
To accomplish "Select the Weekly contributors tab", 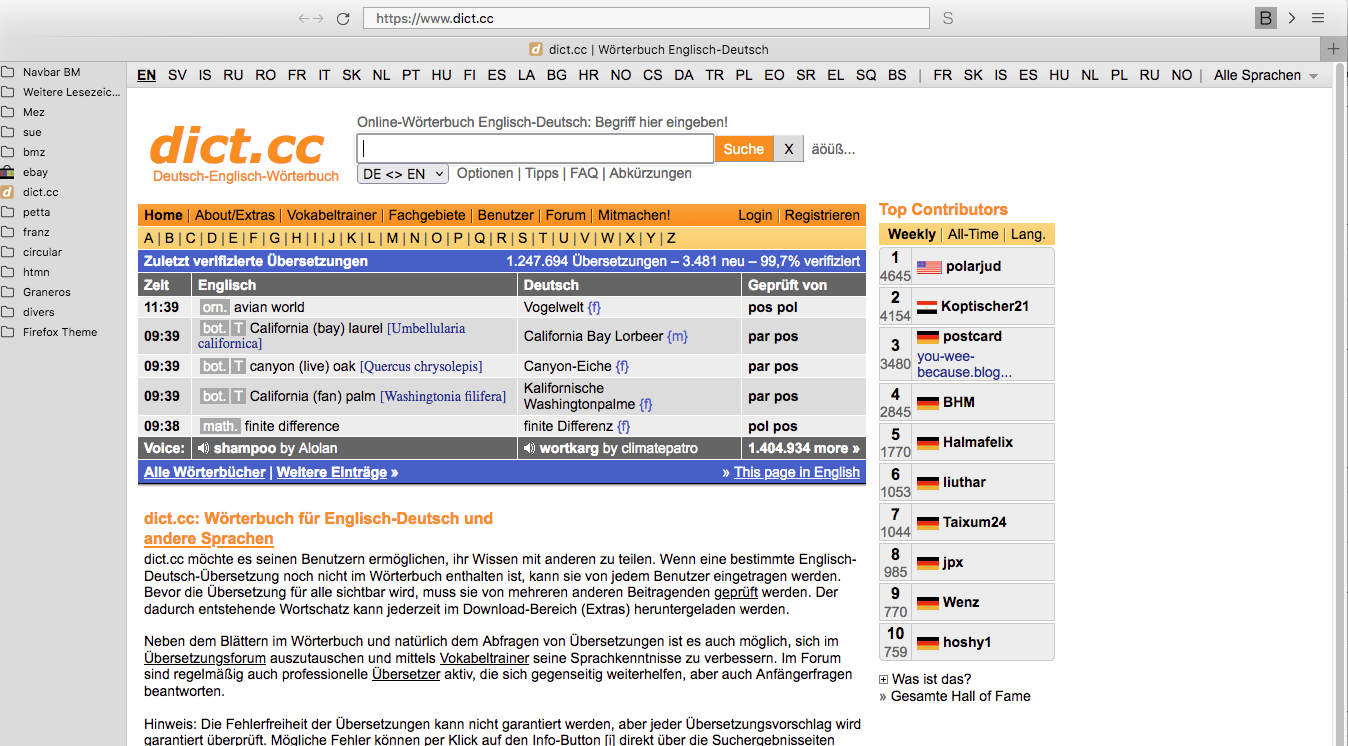I will [912, 234].
